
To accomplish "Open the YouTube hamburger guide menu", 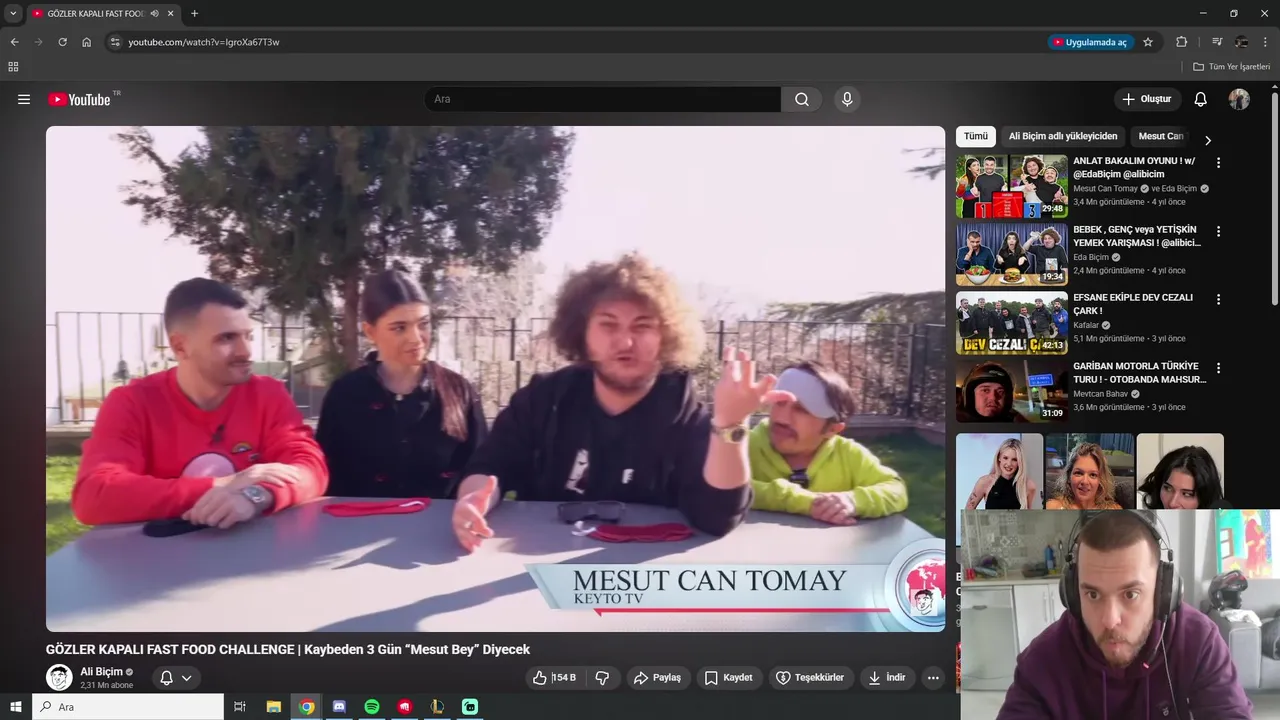I will pos(24,99).
